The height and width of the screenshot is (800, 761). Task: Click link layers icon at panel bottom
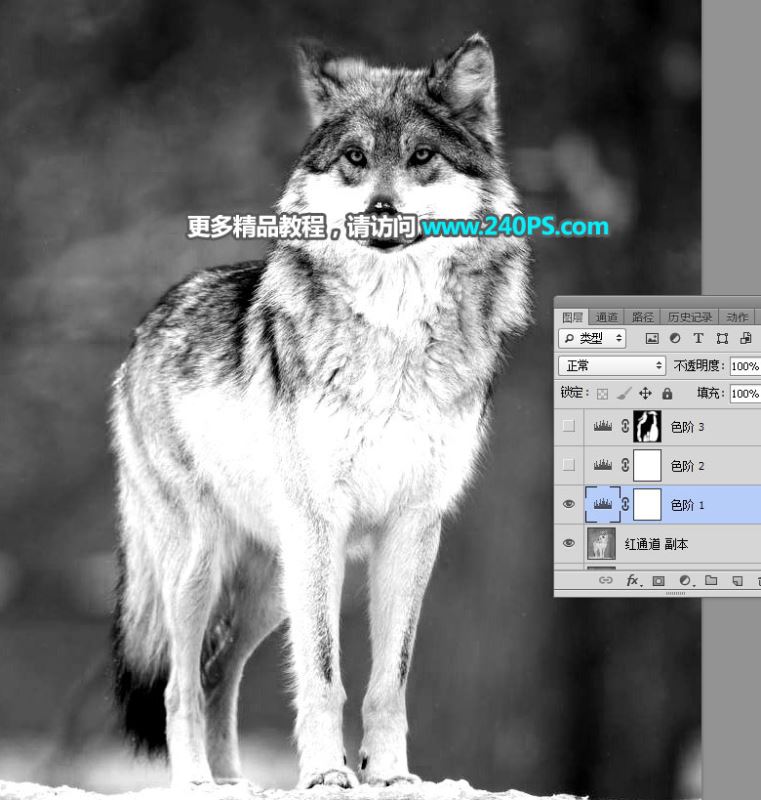[x=605, y=580]
